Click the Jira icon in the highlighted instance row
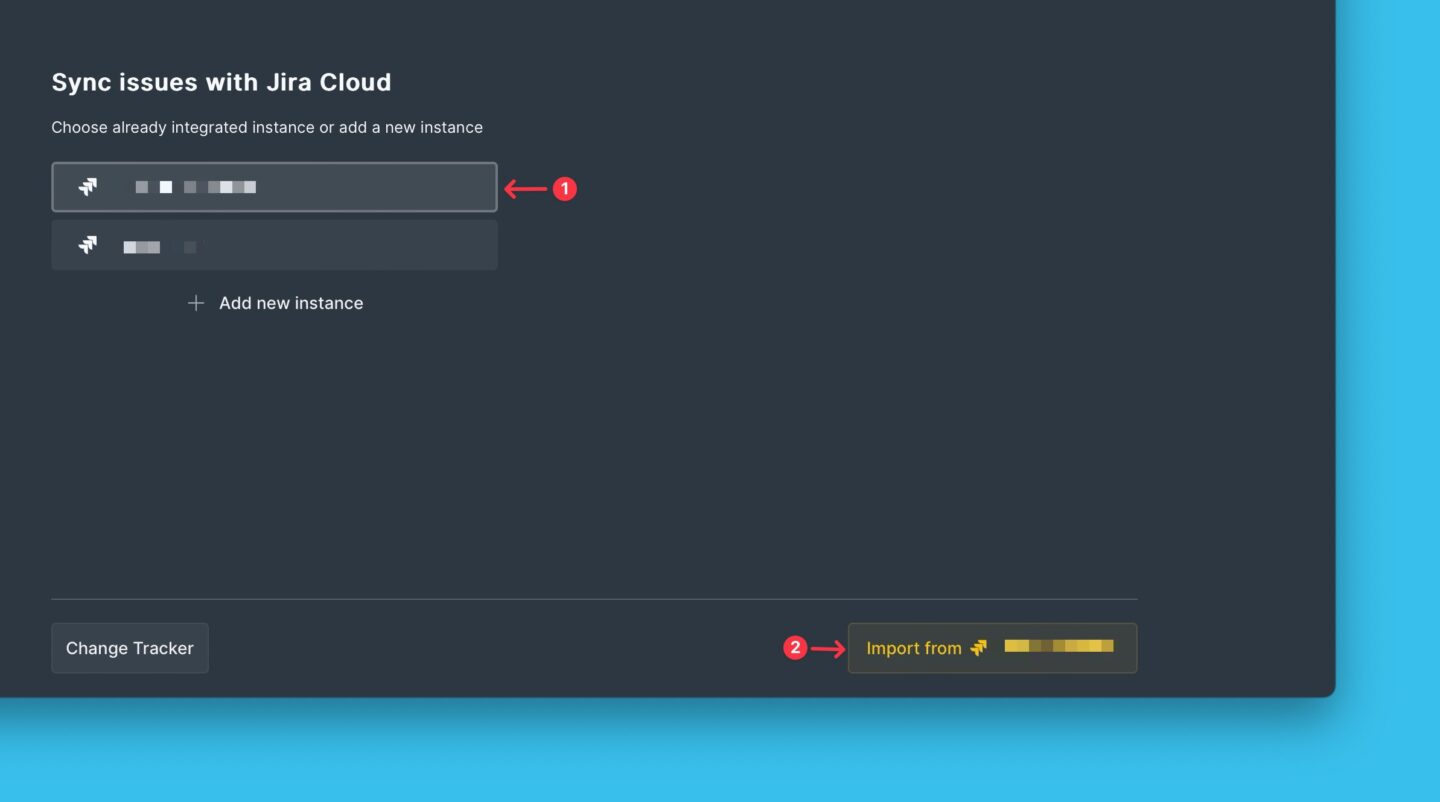 (88, 187)
